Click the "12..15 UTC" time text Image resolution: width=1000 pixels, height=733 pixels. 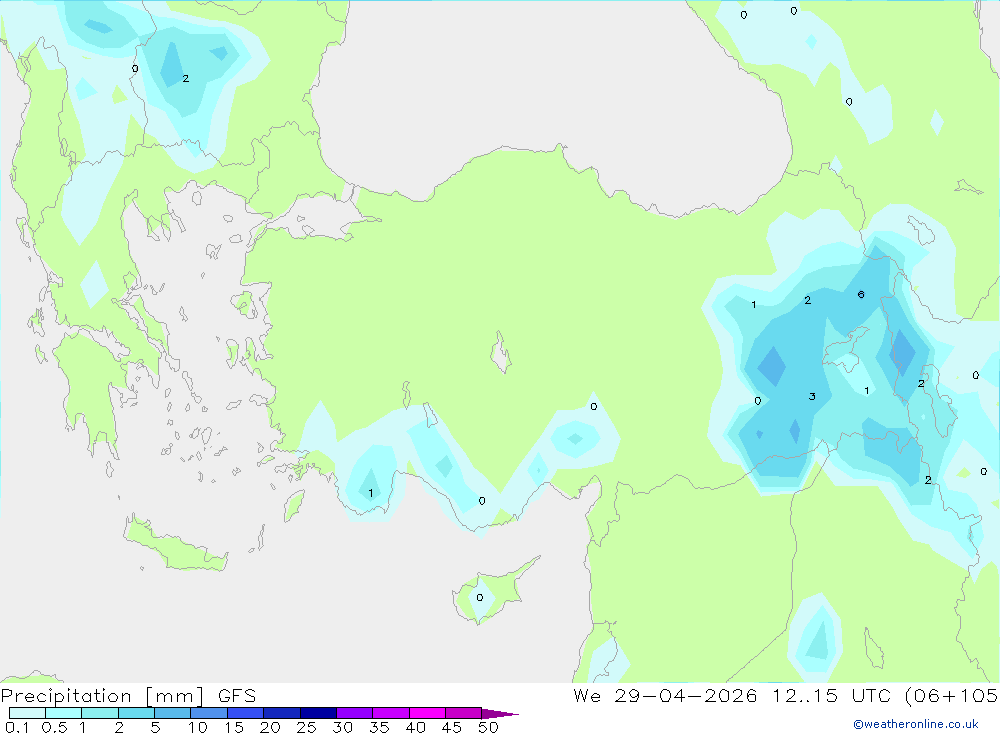pyautogui.click(x=831, y=695)
